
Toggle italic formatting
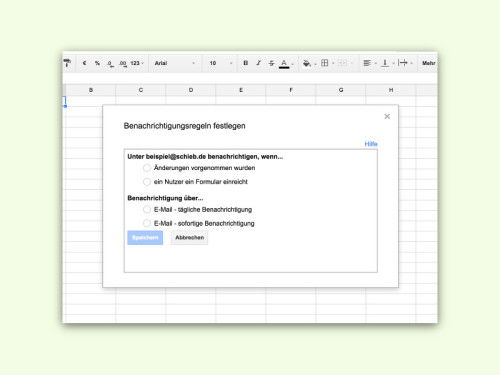click(258, 63)
